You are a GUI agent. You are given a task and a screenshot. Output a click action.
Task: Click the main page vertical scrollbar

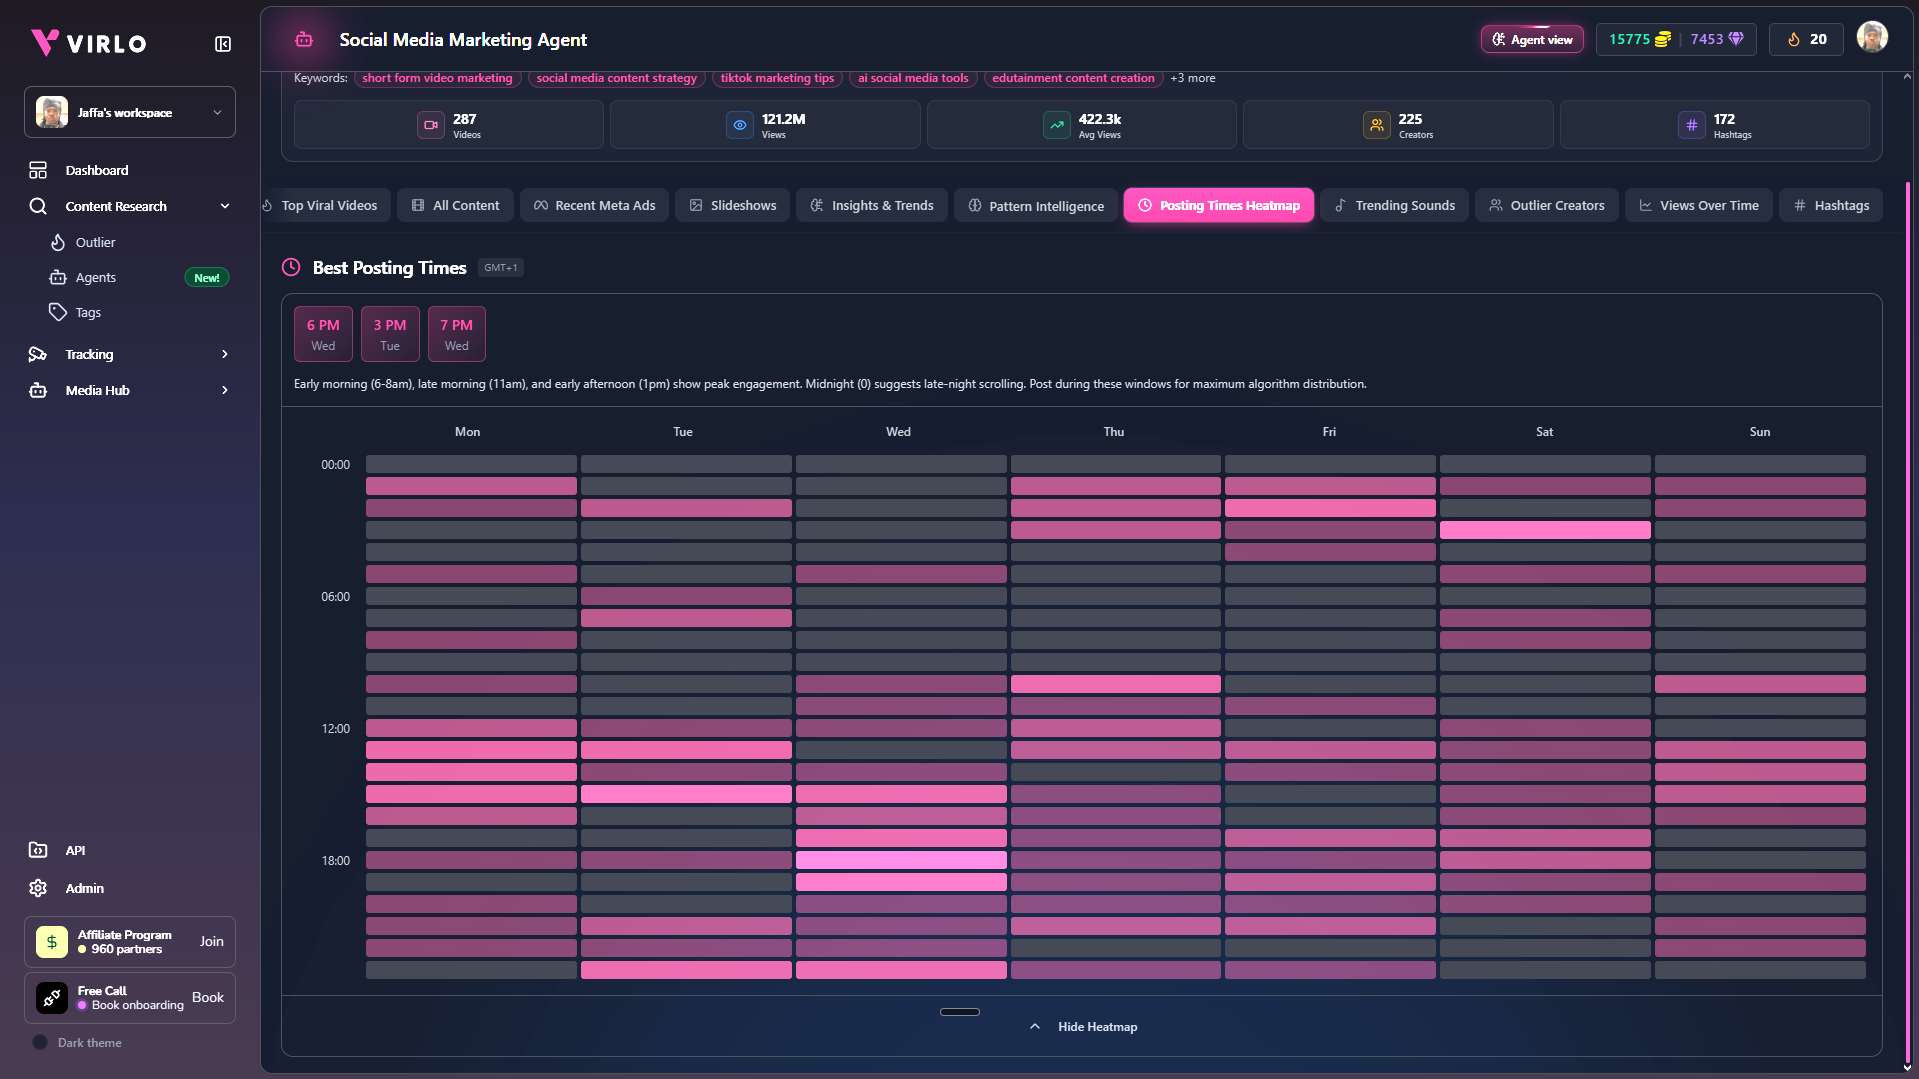1907,620
